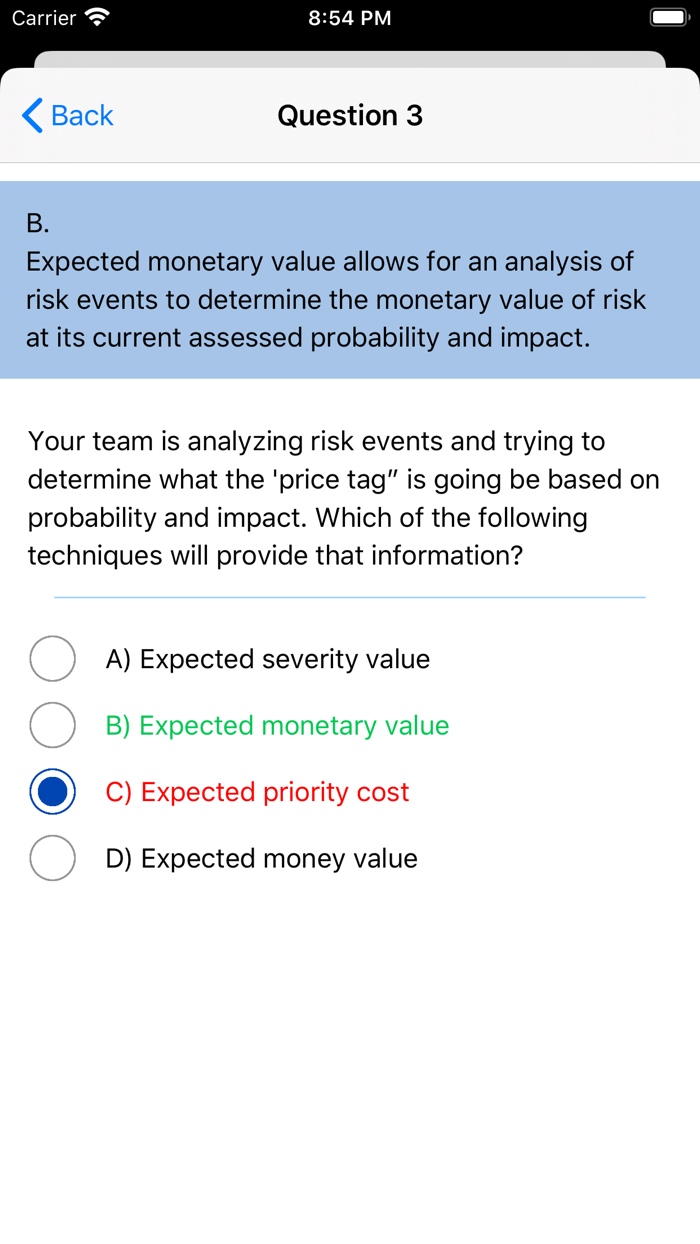
Task: Tap the 'A) Expected severity value' answer text
Action: coord(267,659)
